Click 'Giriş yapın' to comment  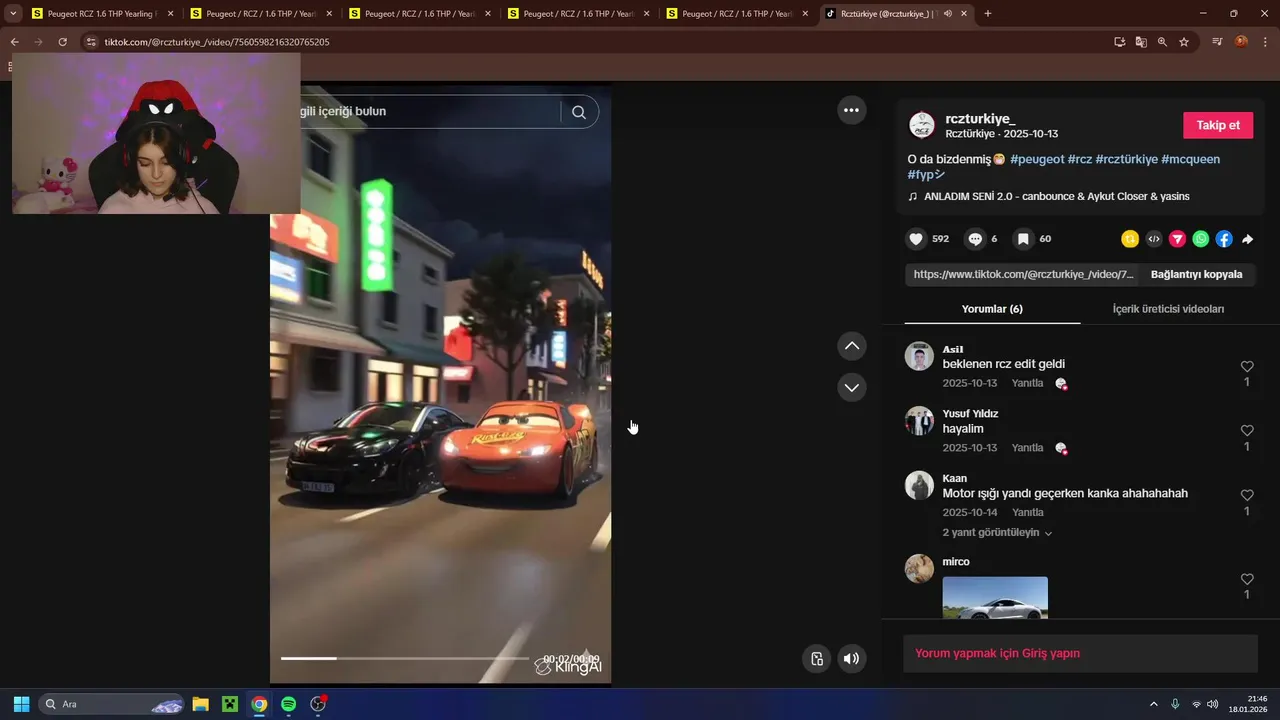pyautogui.click(x=1050, y=653)
